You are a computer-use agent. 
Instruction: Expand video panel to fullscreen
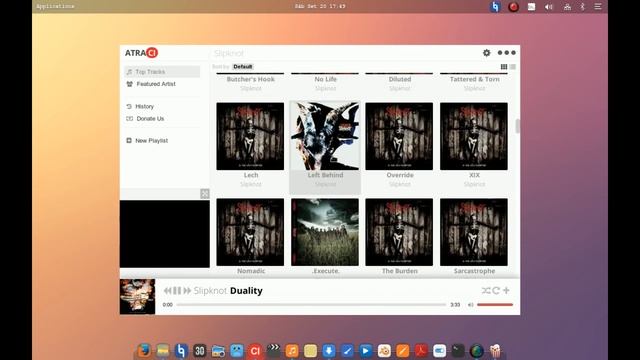coord(204,194)
